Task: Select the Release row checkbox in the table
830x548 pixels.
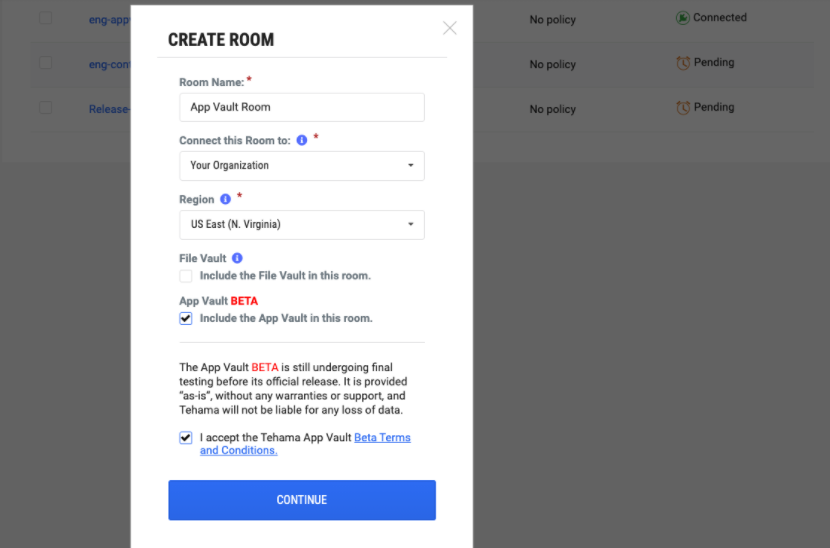Action: click(x=46, y=107)
